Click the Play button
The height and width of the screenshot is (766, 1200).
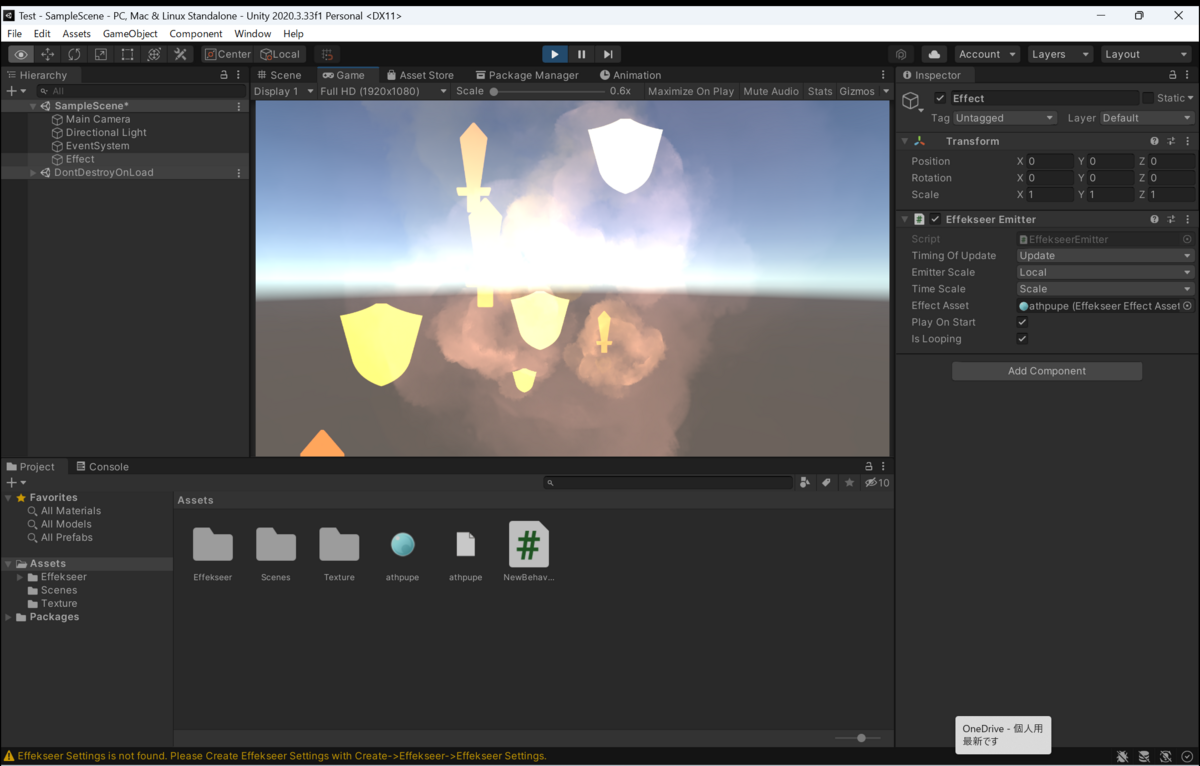tap(555, 54)
